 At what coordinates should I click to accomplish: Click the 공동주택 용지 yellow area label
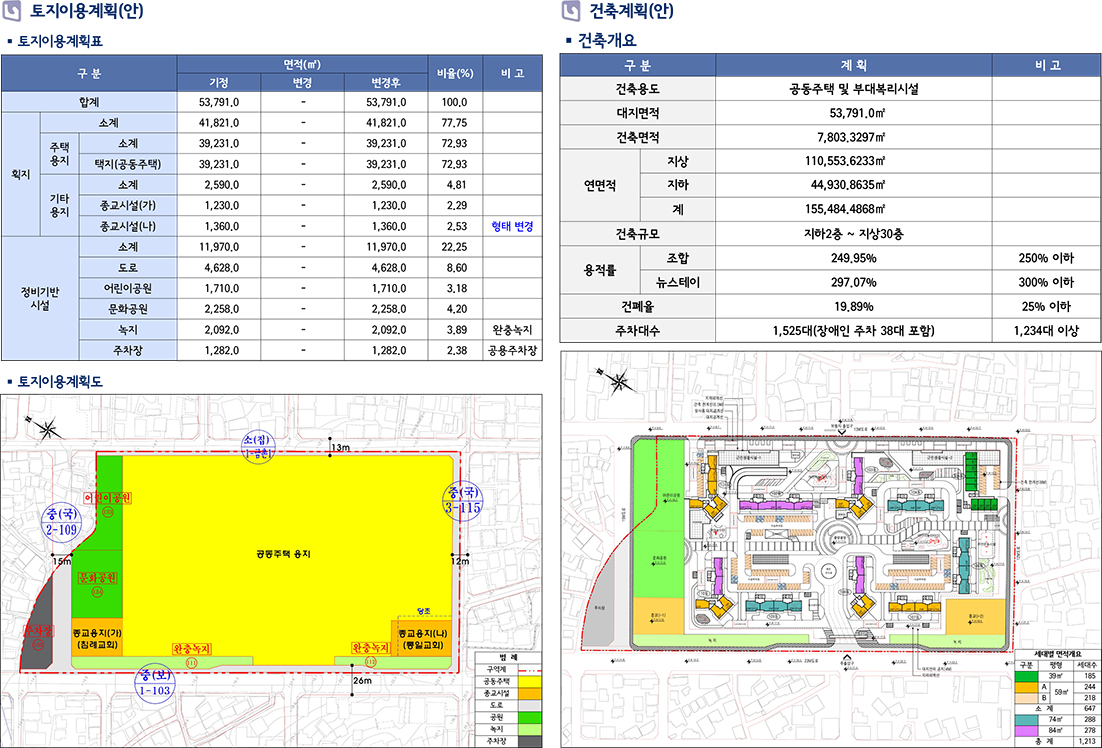[282, 553]
